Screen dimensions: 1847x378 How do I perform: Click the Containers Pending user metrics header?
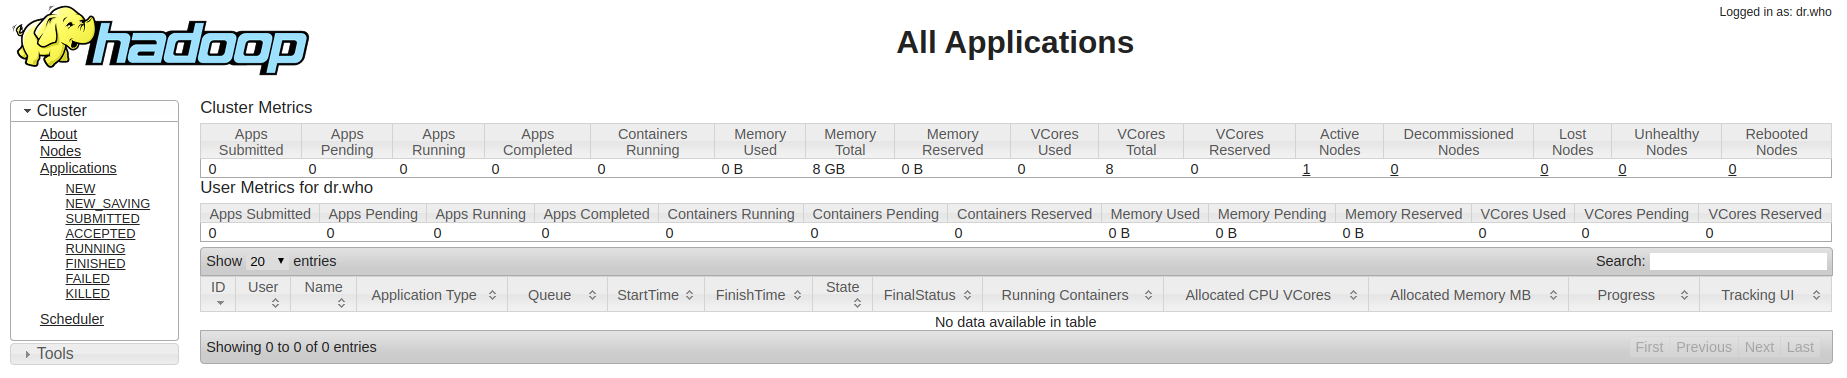click(x=875, y=214)
